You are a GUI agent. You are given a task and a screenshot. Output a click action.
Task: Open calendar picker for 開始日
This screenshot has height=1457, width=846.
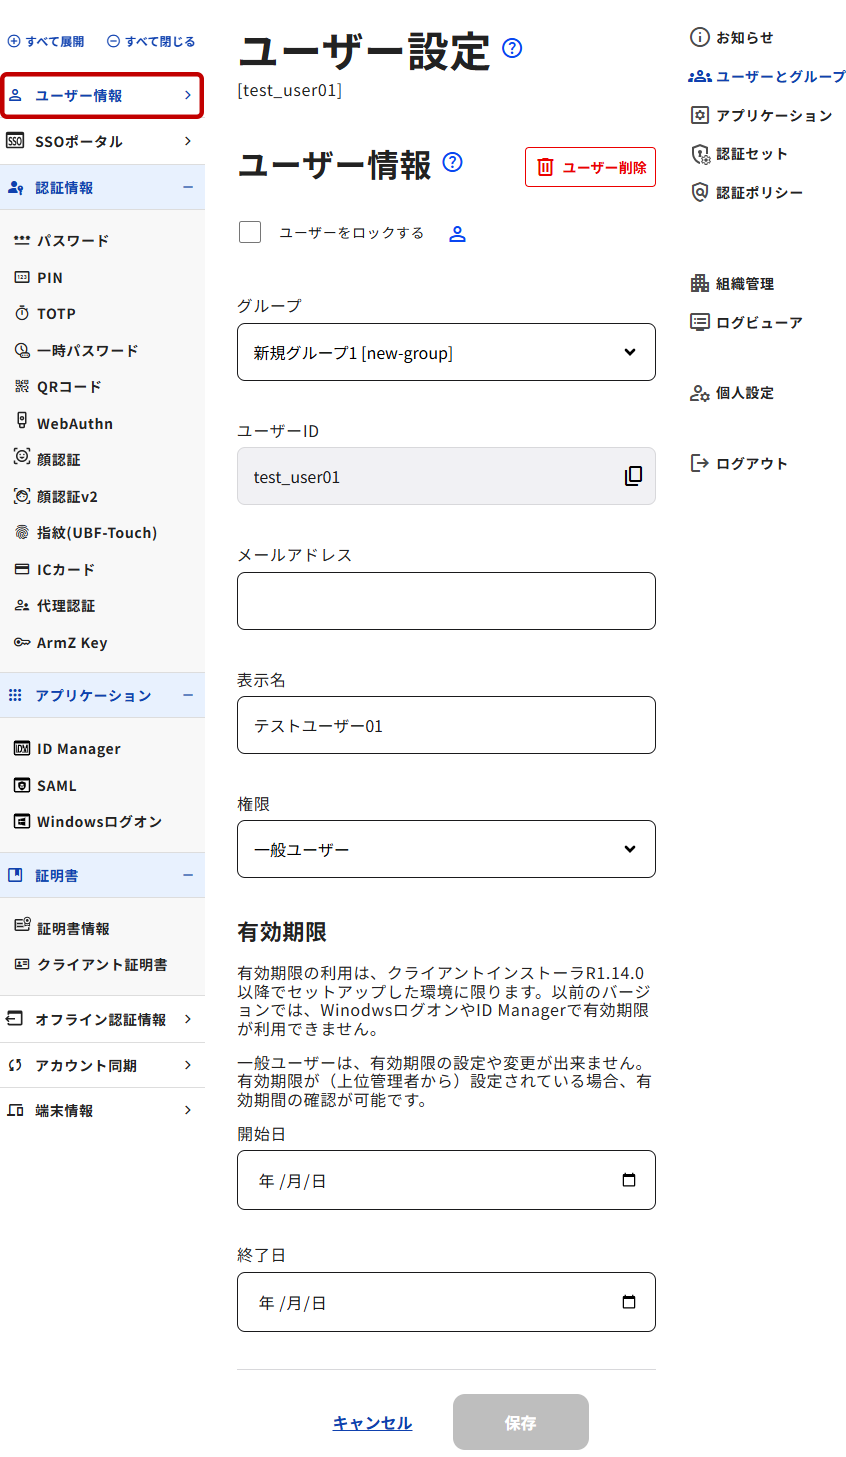(x=629, y=1180)
